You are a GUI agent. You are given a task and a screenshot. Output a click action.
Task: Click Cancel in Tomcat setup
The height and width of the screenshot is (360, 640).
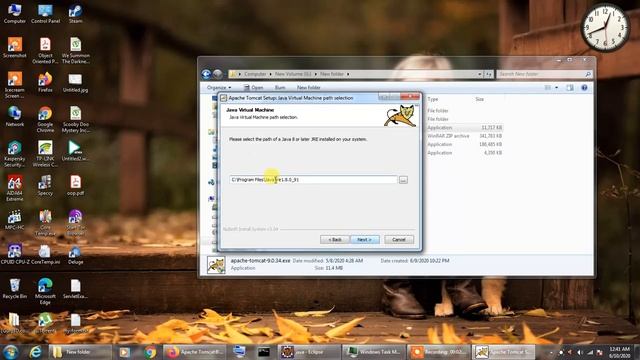(399, 240)
